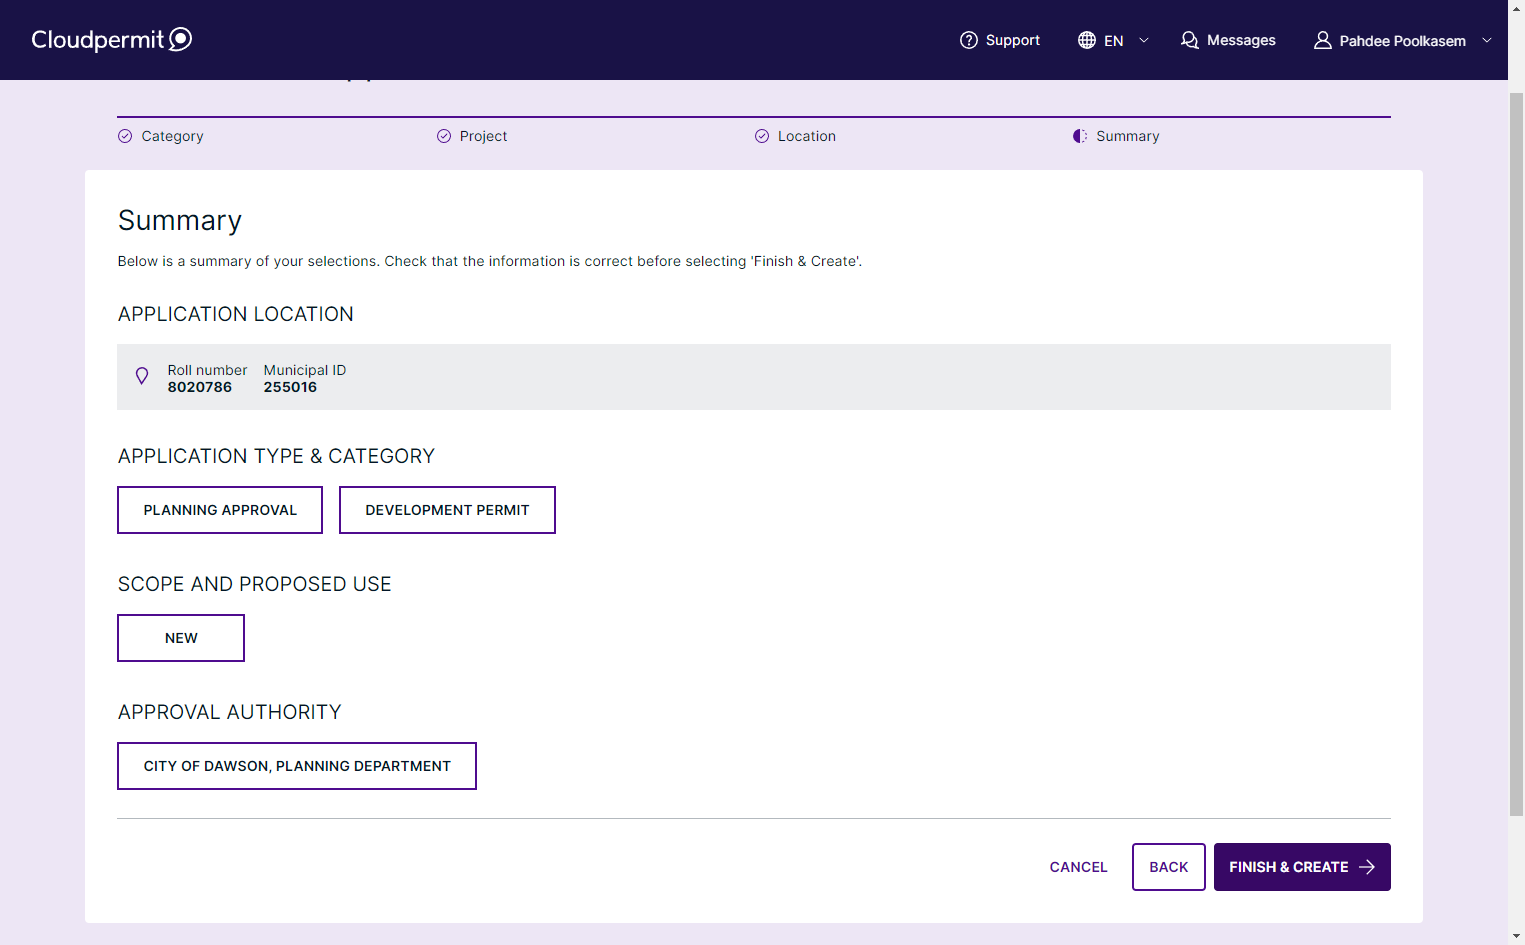This screenshot has height=945, width=1525.
Task: Click the NEW scope tag
Action: [x=181, y=638]
